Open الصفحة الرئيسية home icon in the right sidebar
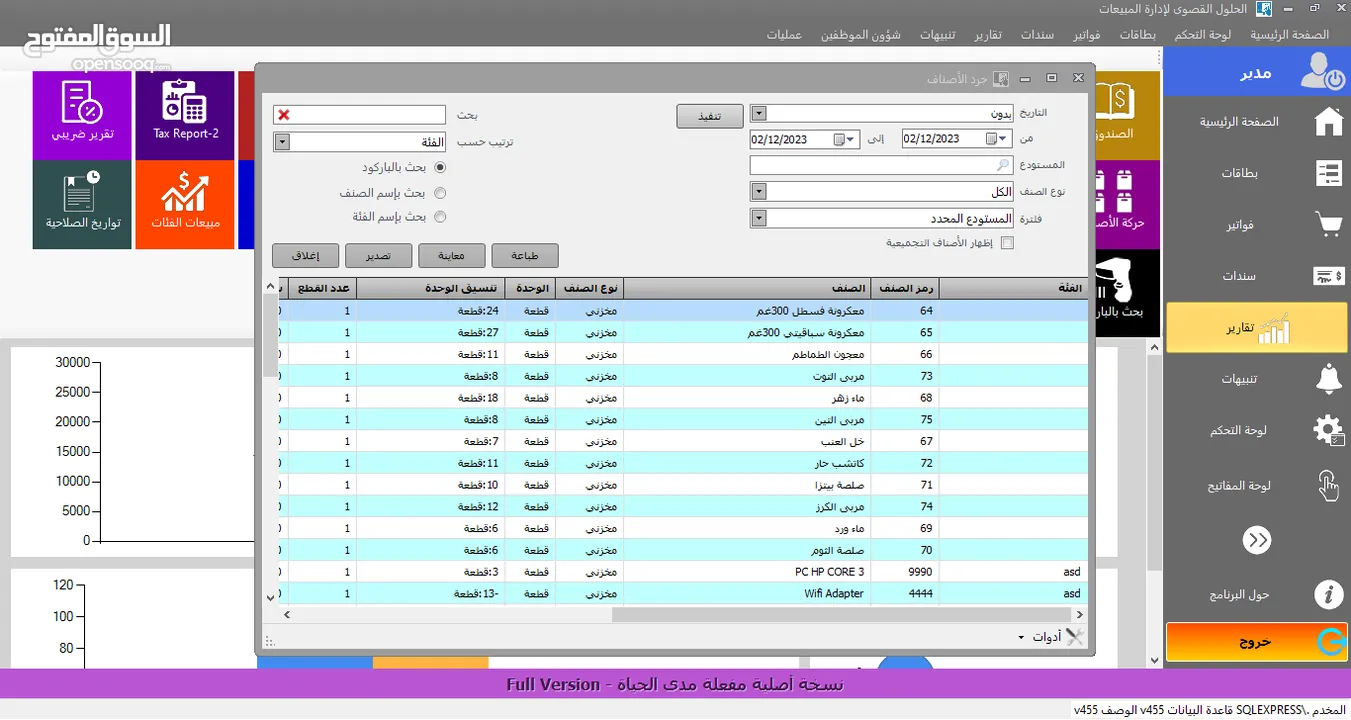 pos(1328,122)
